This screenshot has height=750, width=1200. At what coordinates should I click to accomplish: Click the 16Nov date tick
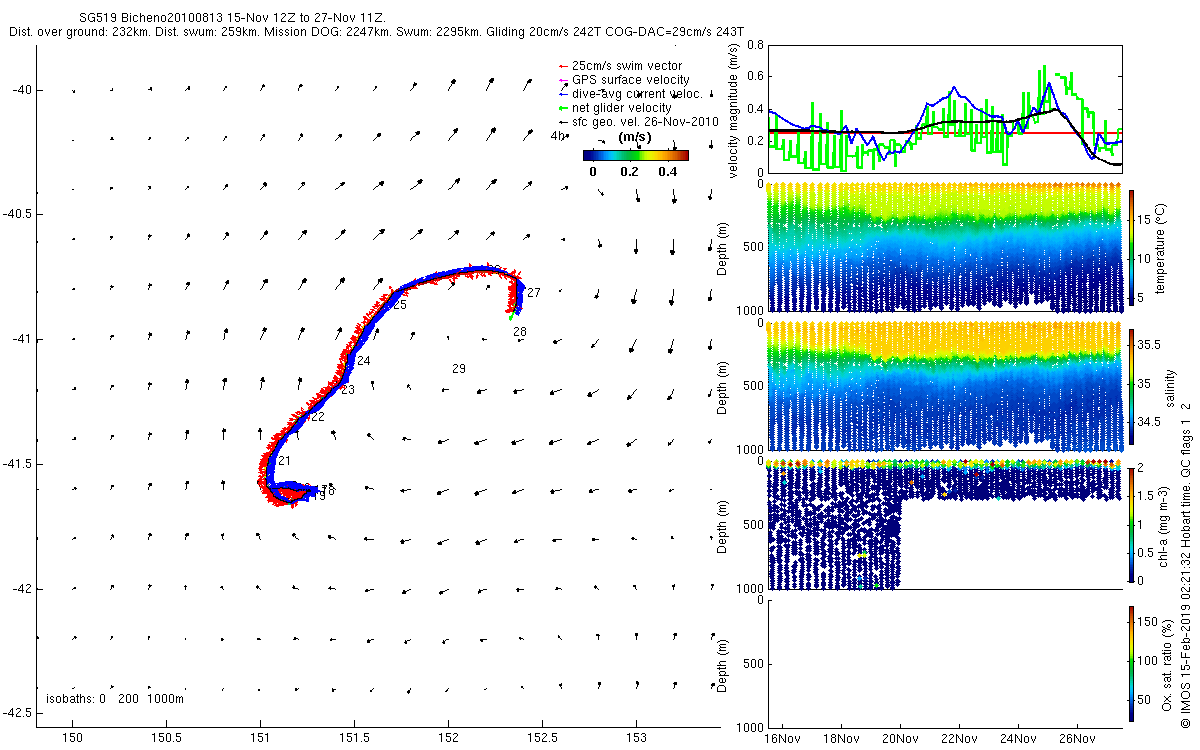point(782,739)
